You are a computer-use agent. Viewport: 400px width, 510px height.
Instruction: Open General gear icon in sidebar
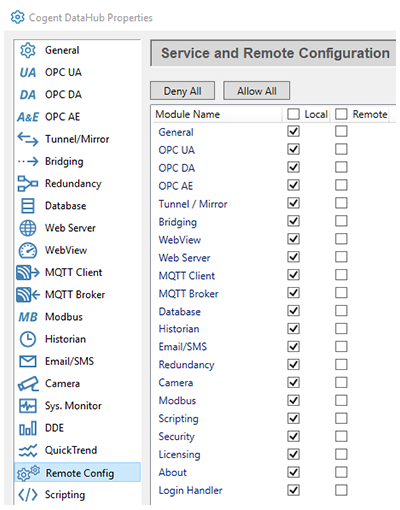[27, 50]
